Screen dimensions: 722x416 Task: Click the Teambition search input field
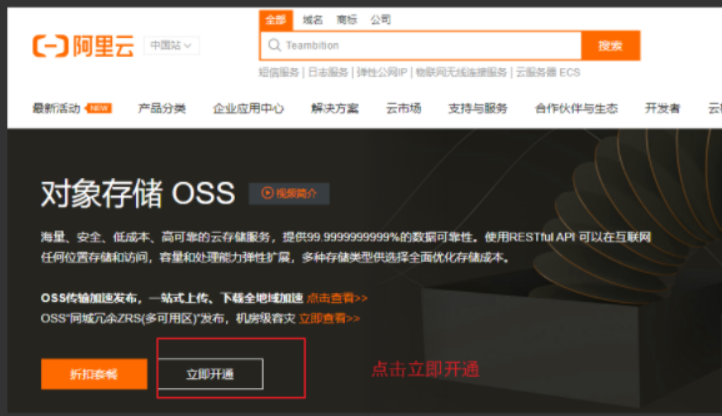click(421, 45)
